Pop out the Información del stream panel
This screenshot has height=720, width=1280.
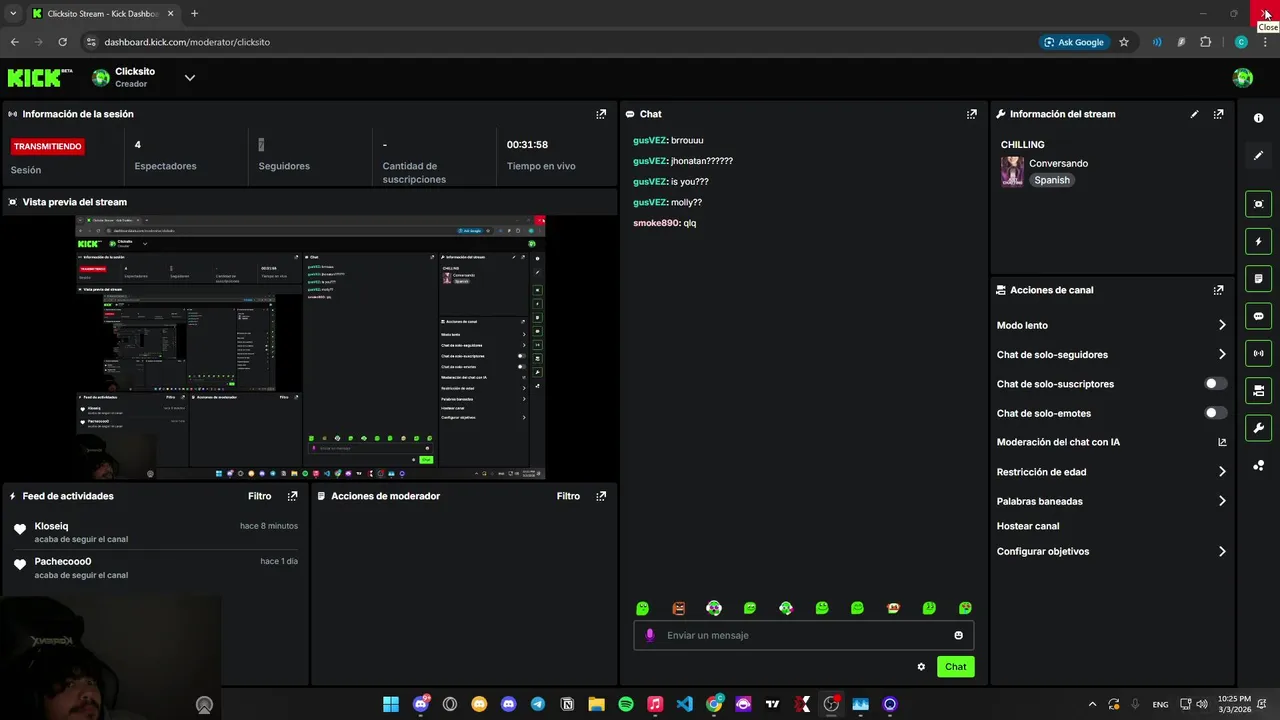tap(1218, 114)
